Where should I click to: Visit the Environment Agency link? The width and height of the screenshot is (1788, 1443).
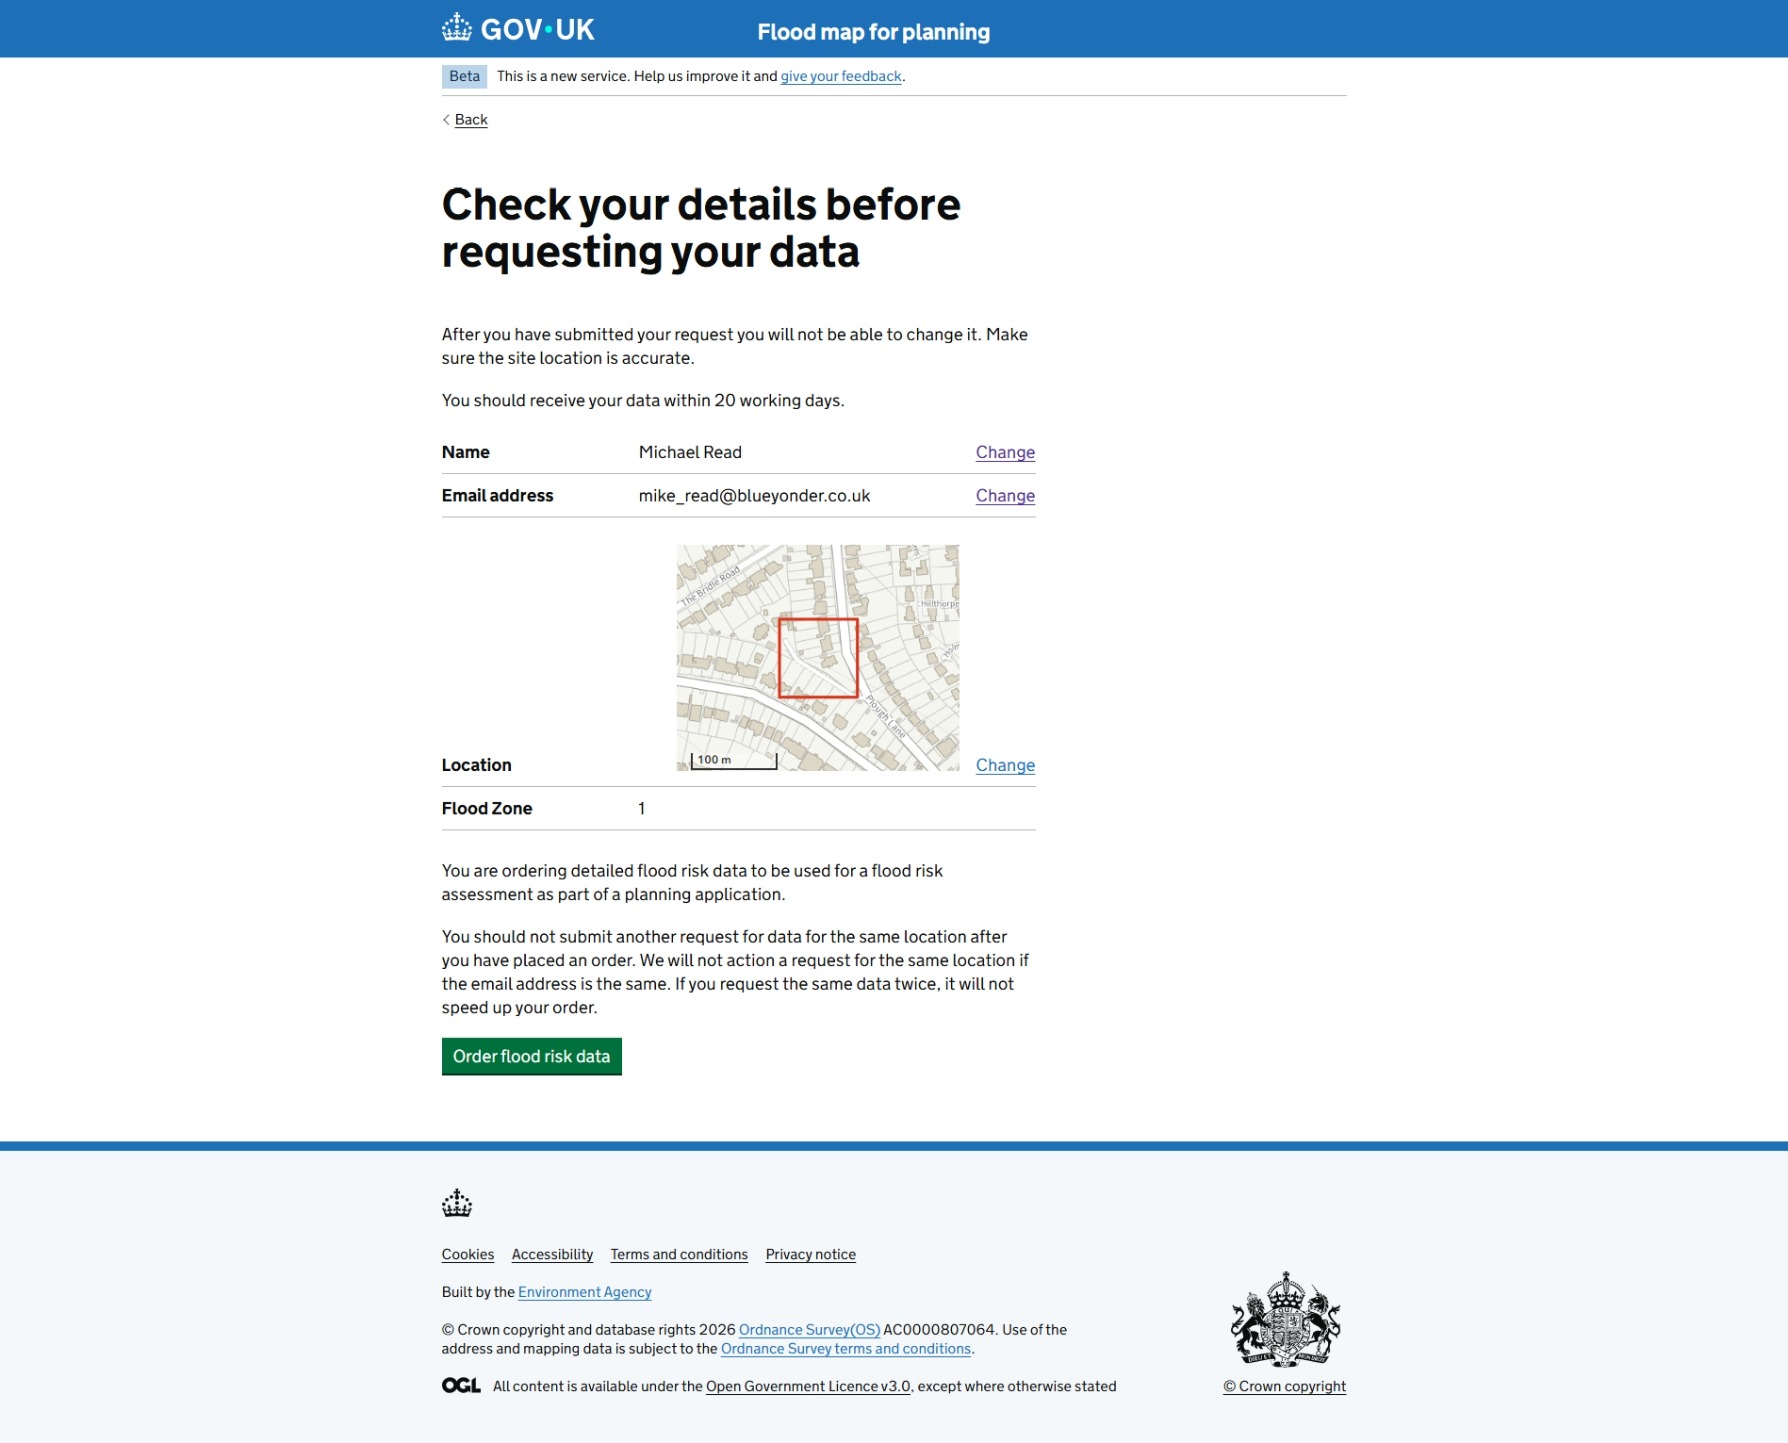(x=584, y=1293)
